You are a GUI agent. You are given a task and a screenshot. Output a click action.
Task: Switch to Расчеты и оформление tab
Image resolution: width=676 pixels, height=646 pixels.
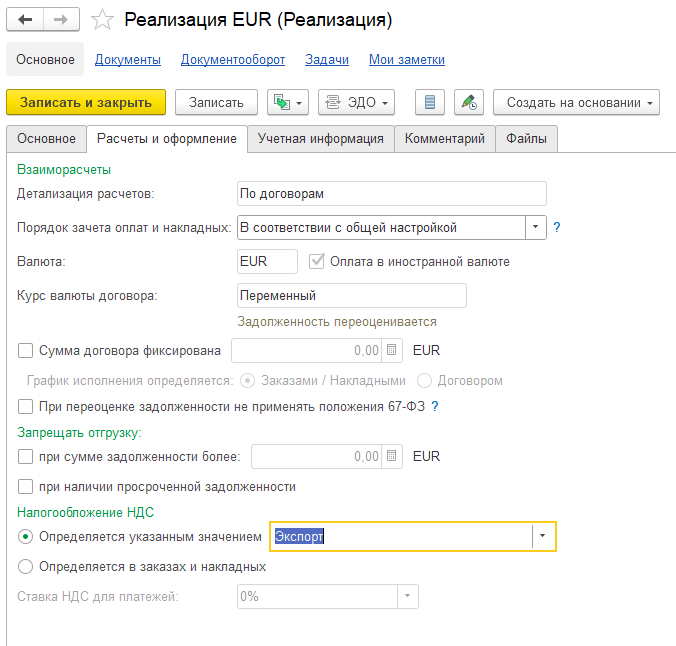[167, 139]
